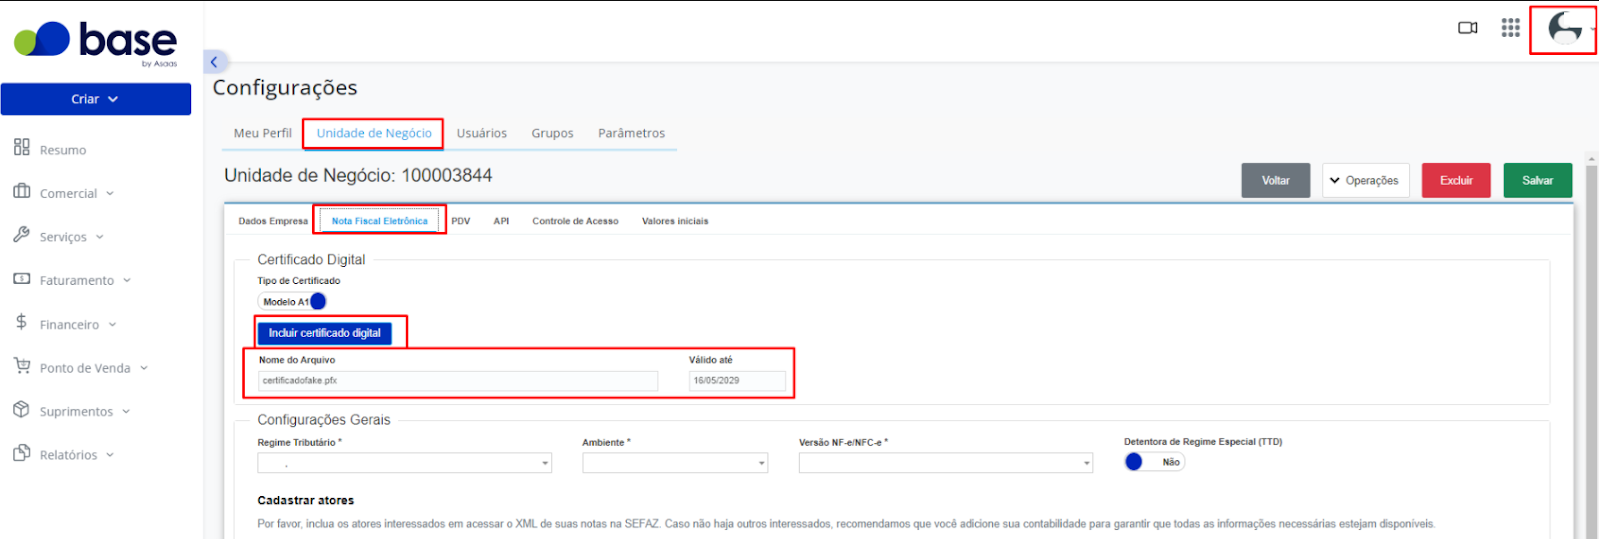
Task: Click the Relatórios documents icon
Action: (x=22, y=453)
